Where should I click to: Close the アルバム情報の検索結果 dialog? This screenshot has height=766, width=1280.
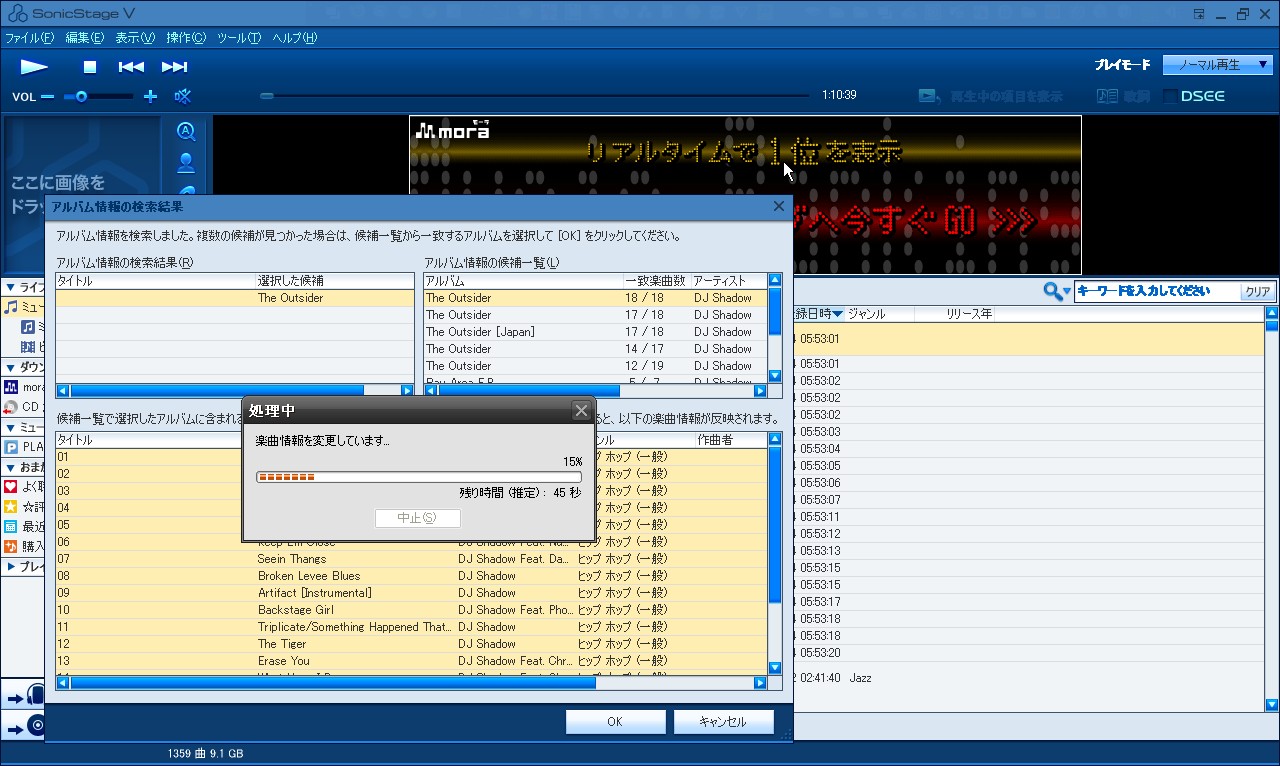(x=779, y=206)
